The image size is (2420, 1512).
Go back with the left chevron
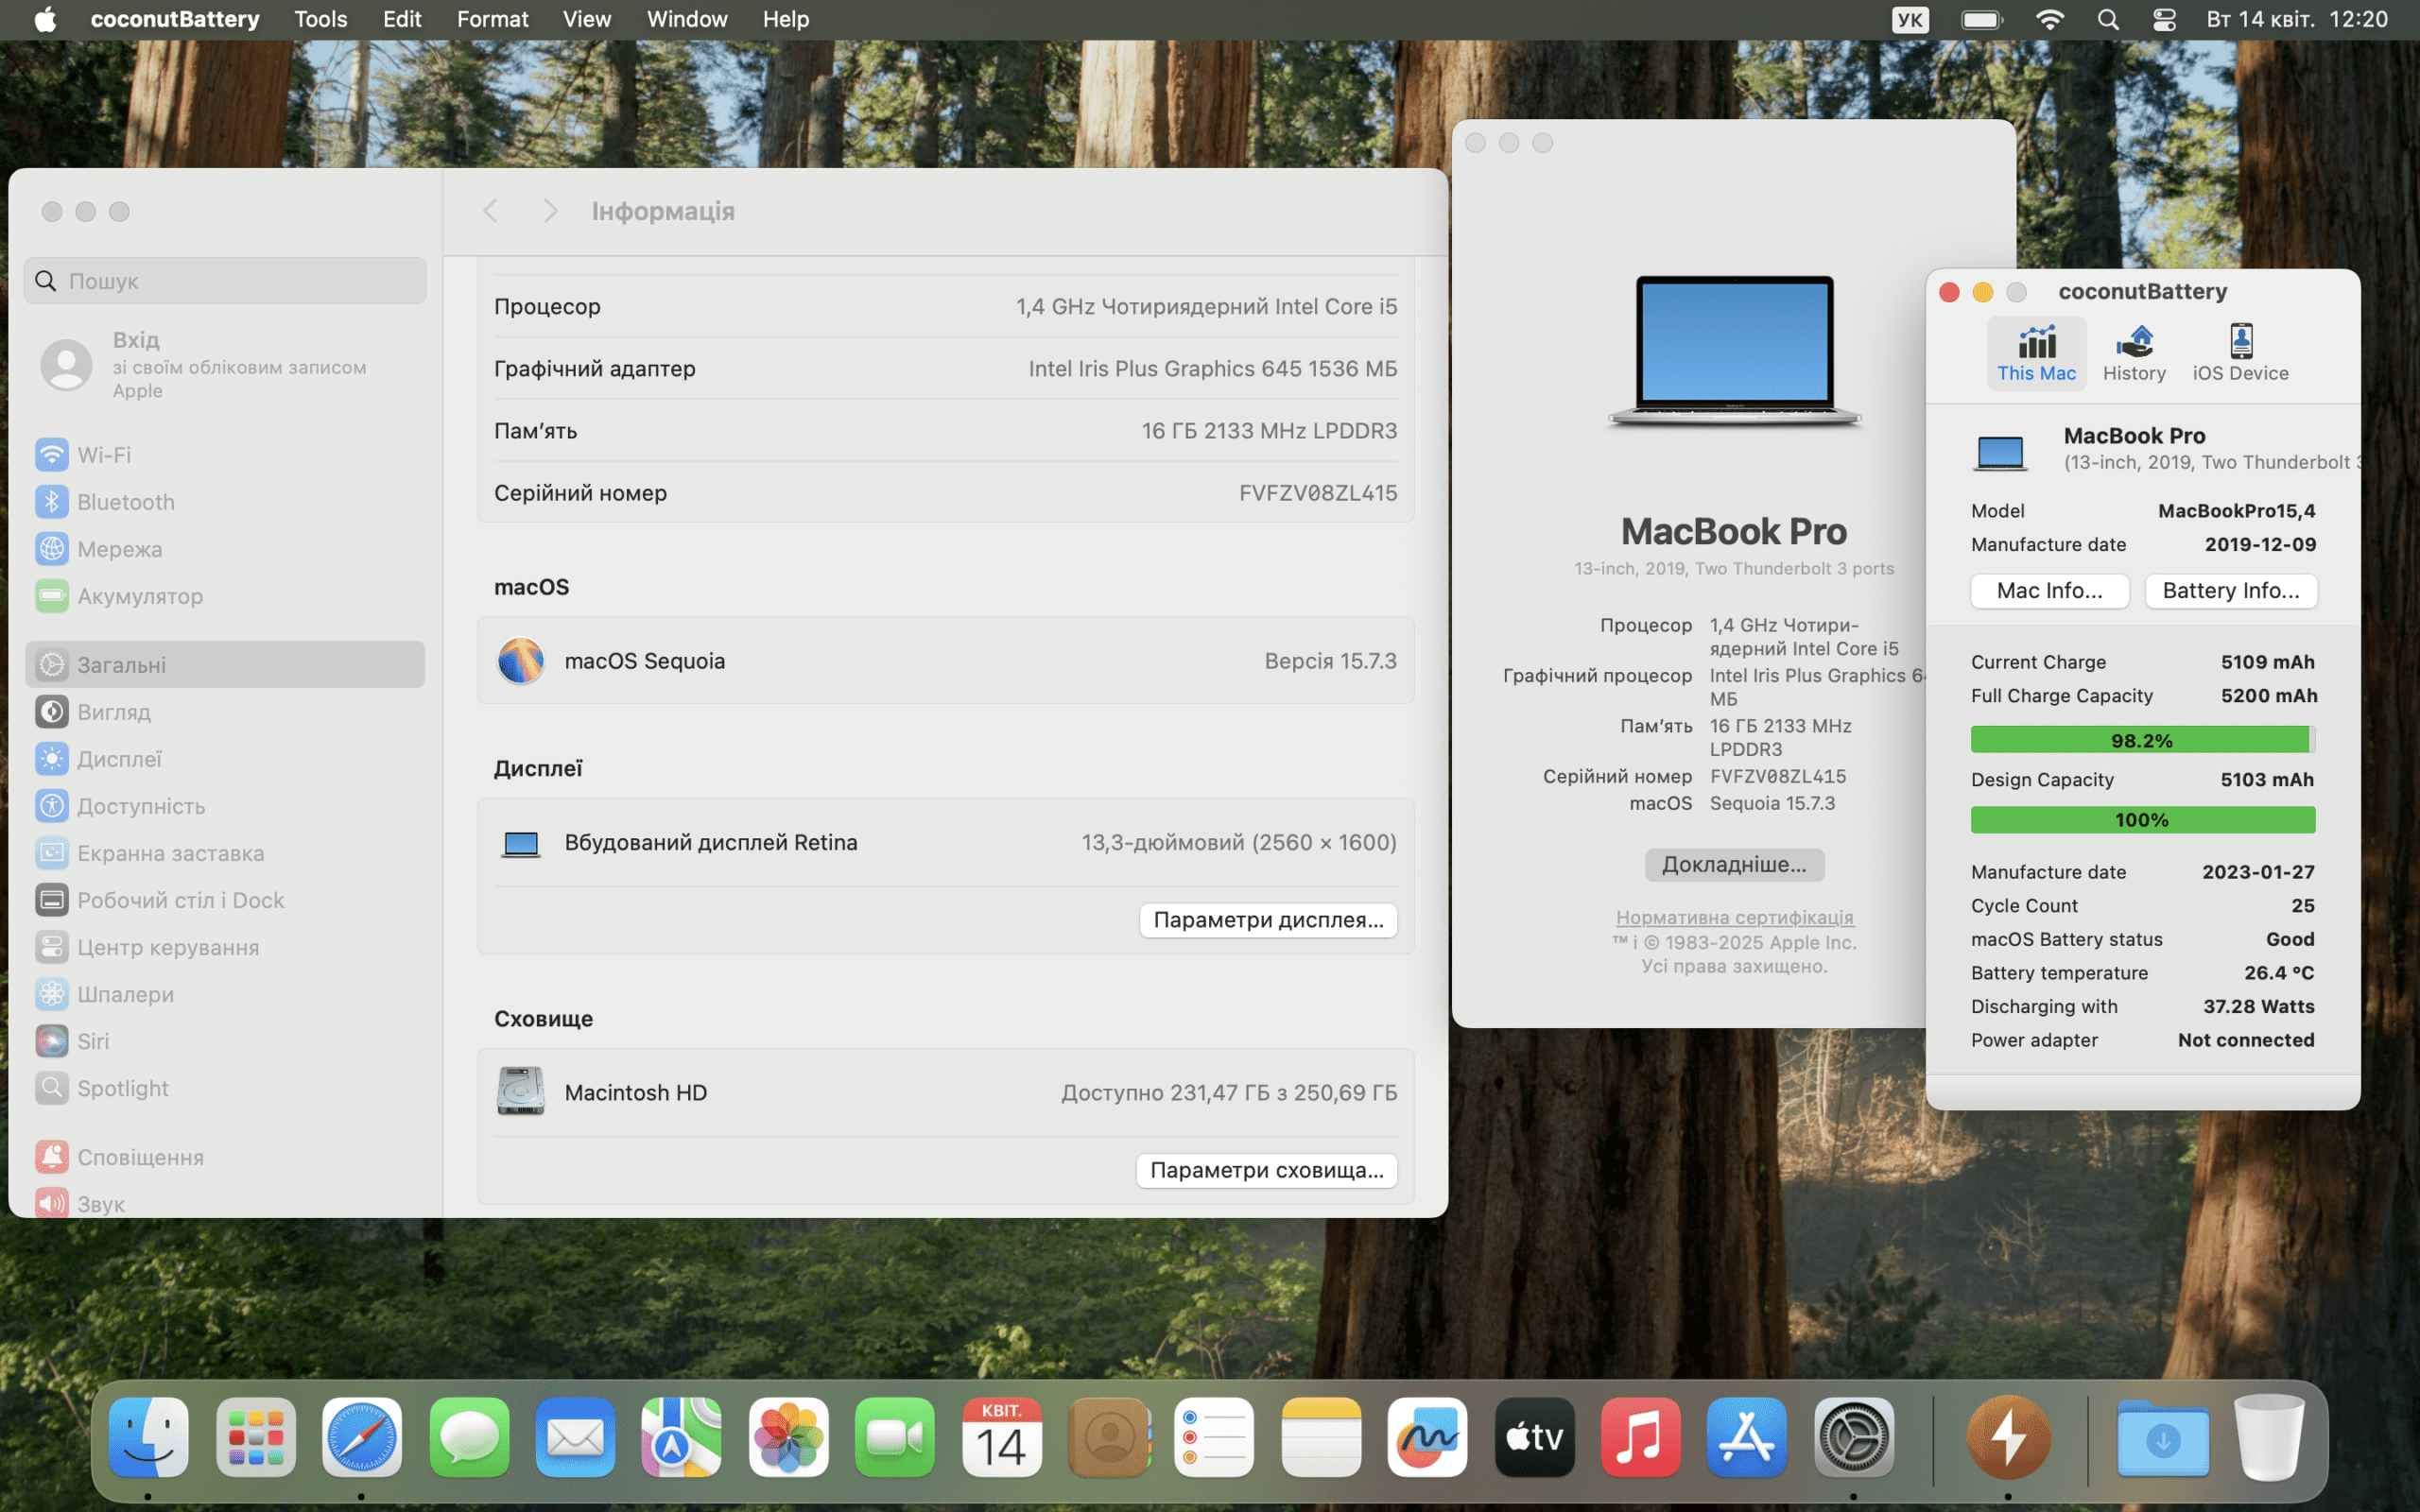point(490,211)
